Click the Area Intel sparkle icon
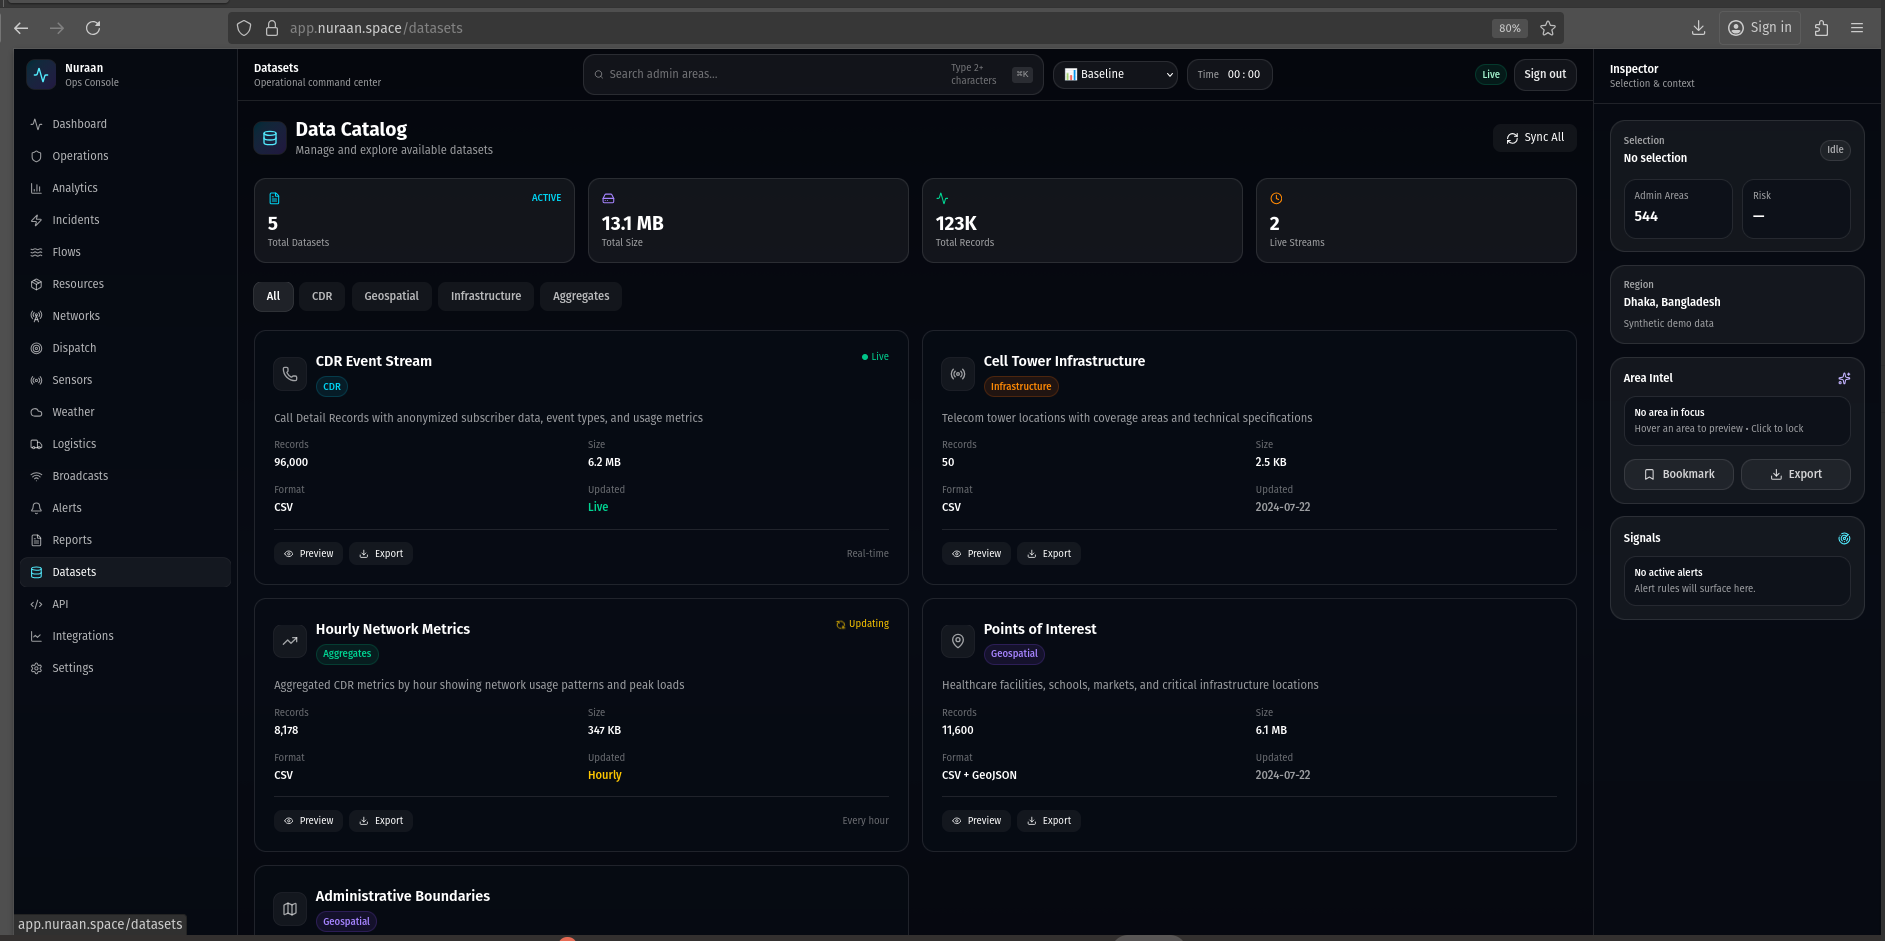This screenshot has height=941, width=1885. coord(1843,378)
